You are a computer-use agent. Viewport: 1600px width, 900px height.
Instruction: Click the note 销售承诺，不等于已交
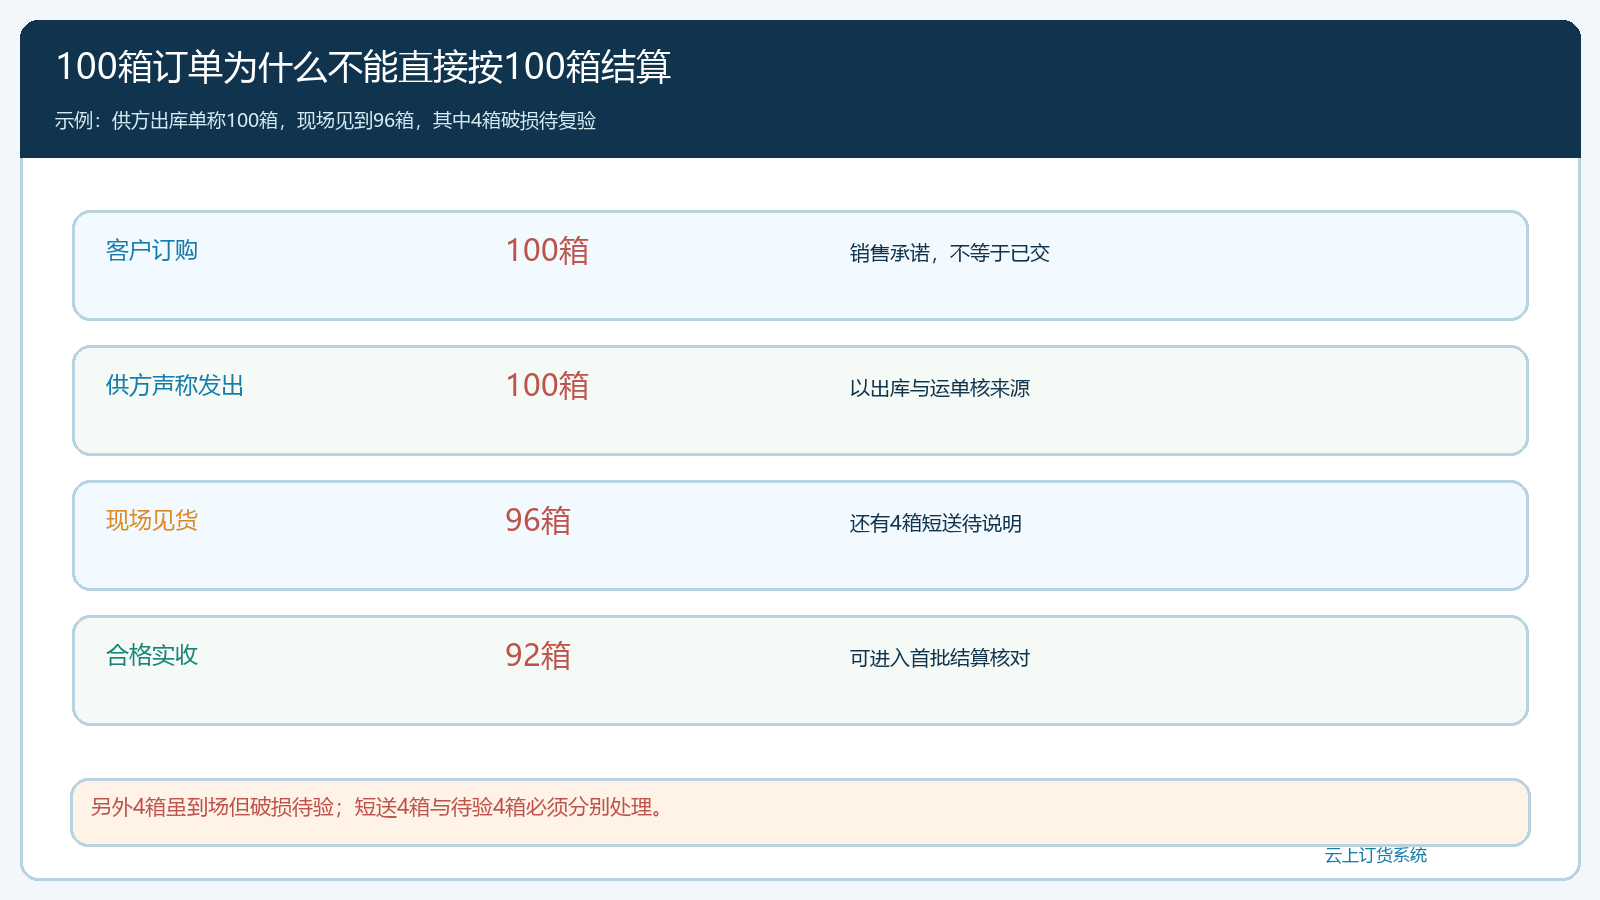pos(950,253)
